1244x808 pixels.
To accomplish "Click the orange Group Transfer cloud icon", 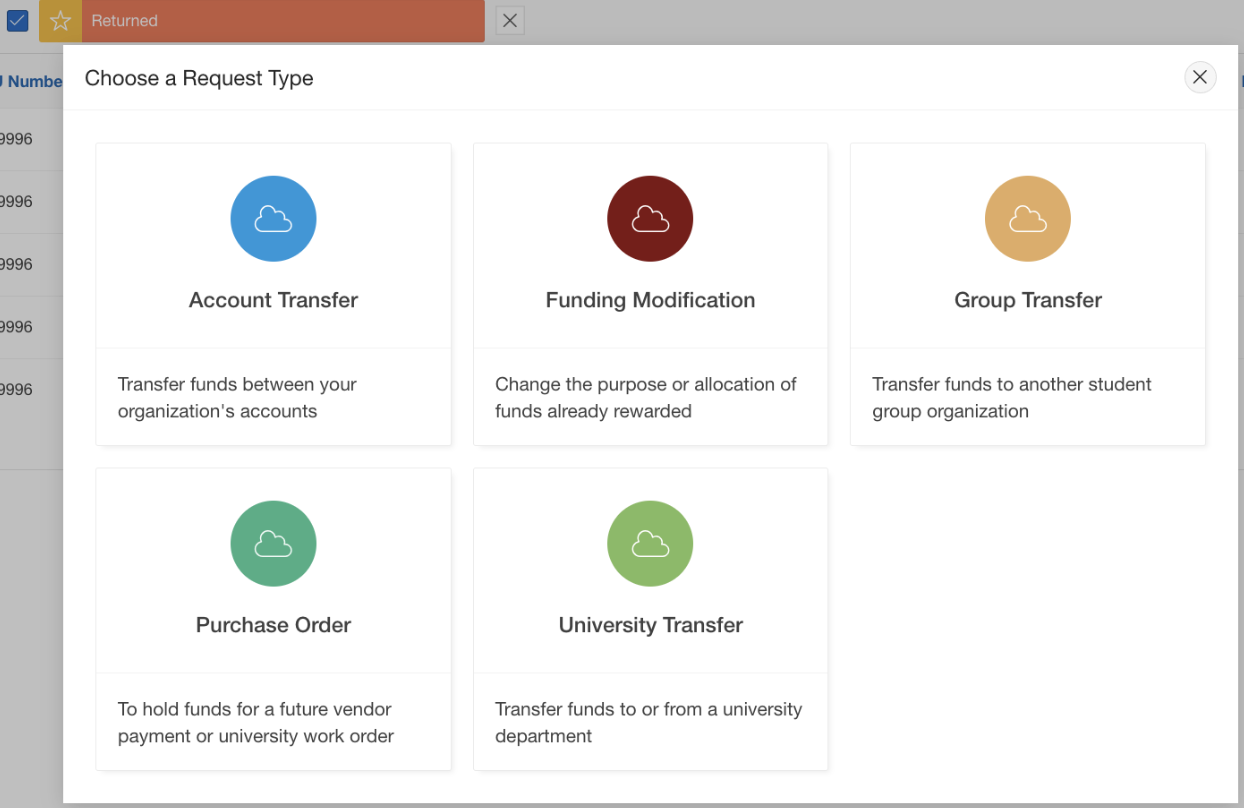I will pyautogui.click(x=1027, y=219).
